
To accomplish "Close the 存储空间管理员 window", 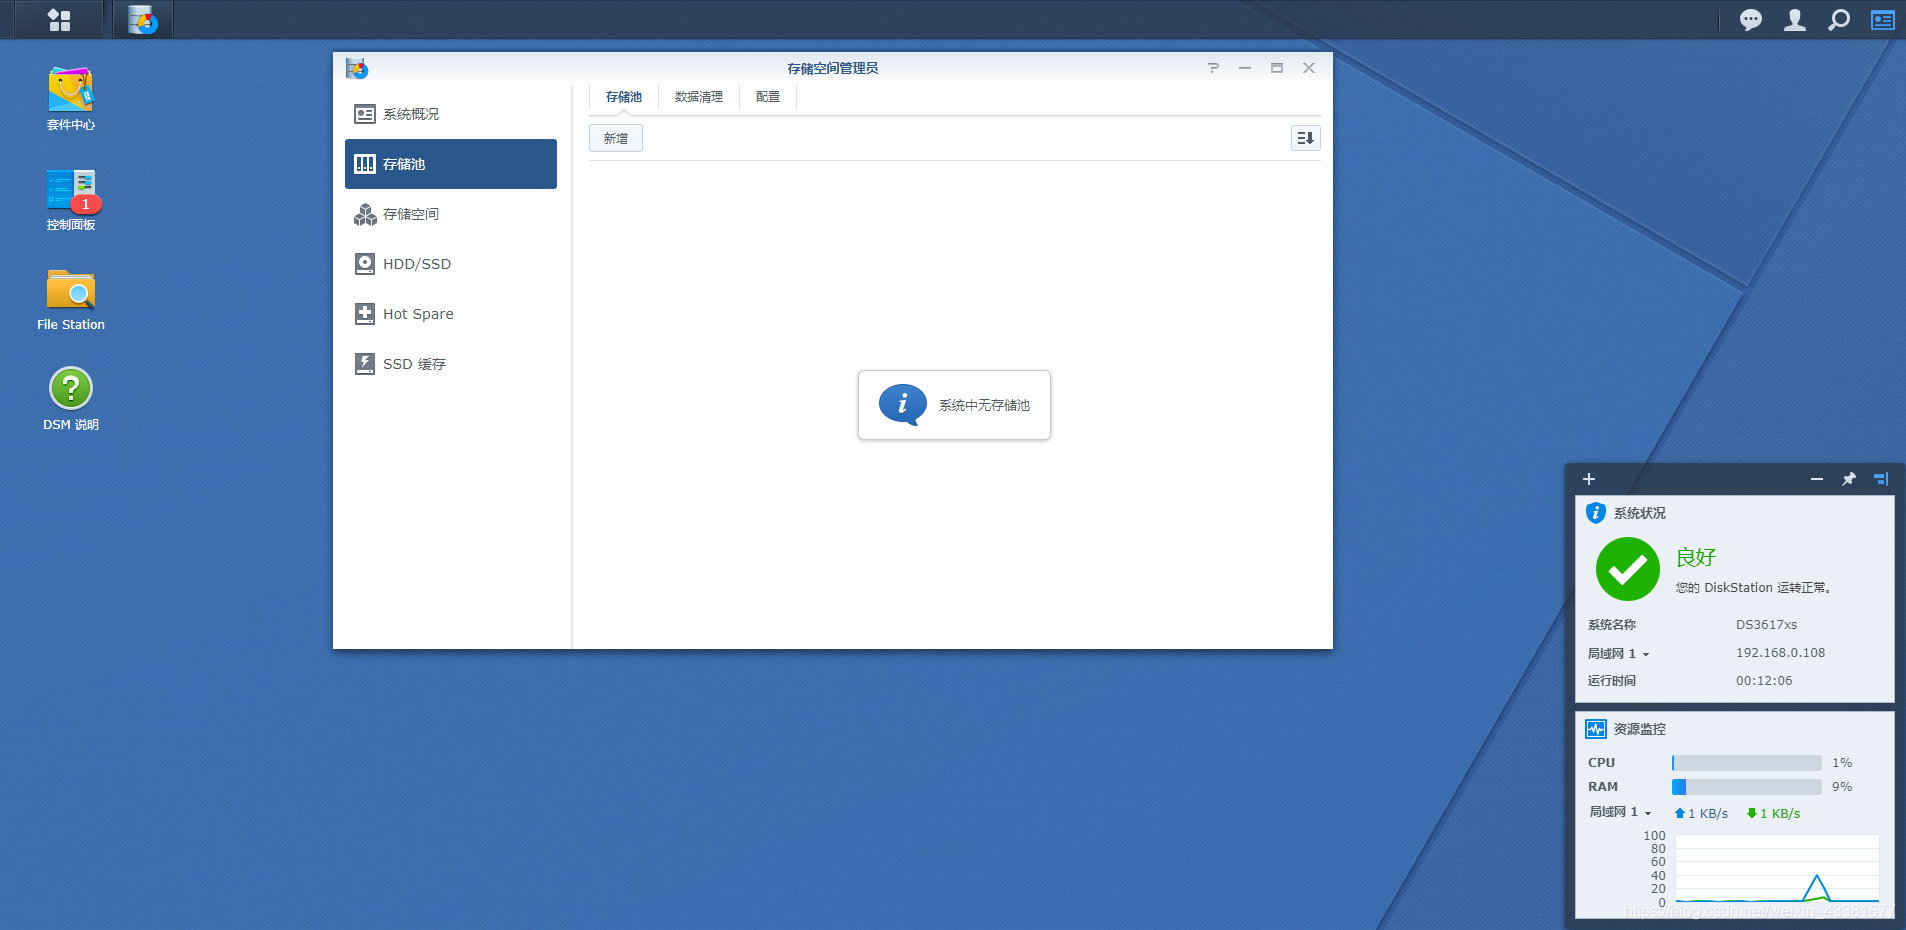I will (1309, 68).
